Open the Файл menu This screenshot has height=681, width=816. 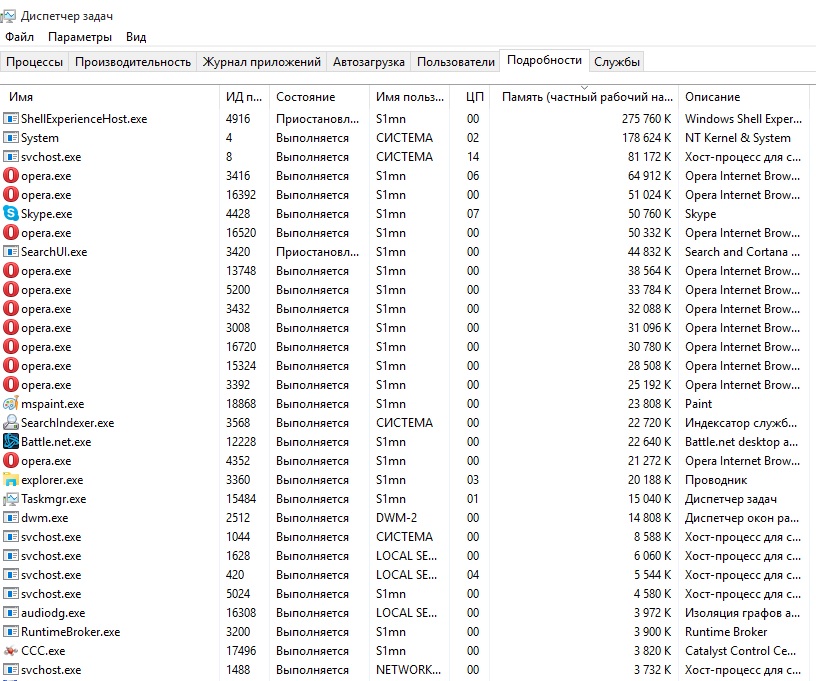click(x=19, y=37)
